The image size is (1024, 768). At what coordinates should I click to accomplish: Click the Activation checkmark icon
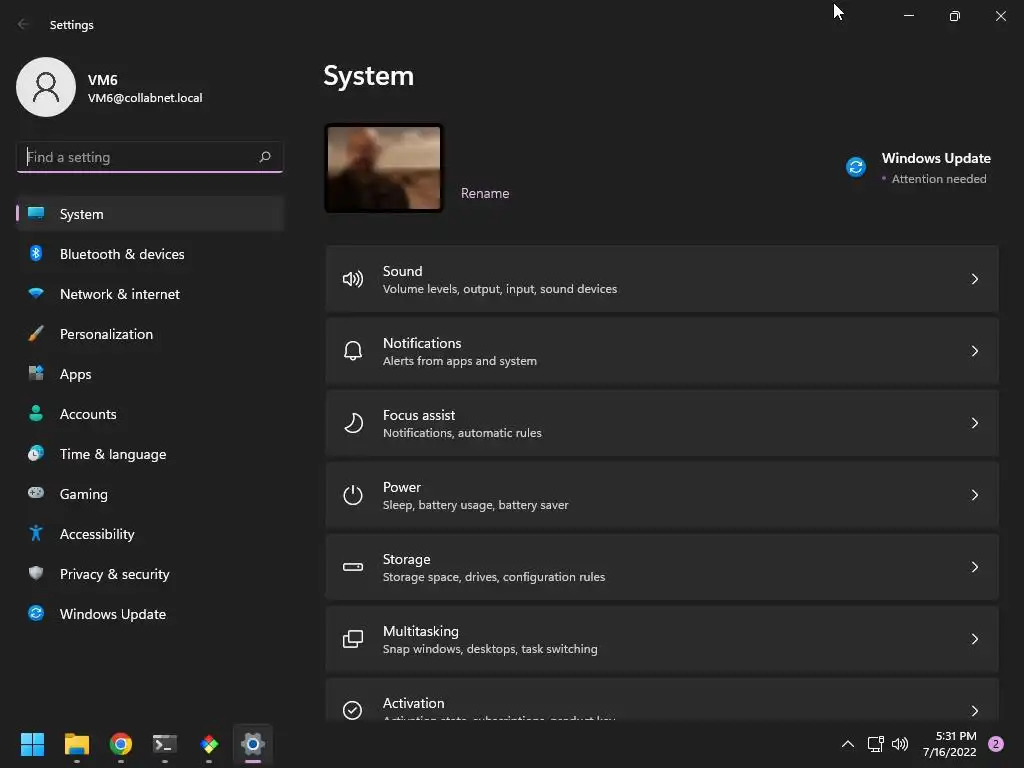pos(353,710)
